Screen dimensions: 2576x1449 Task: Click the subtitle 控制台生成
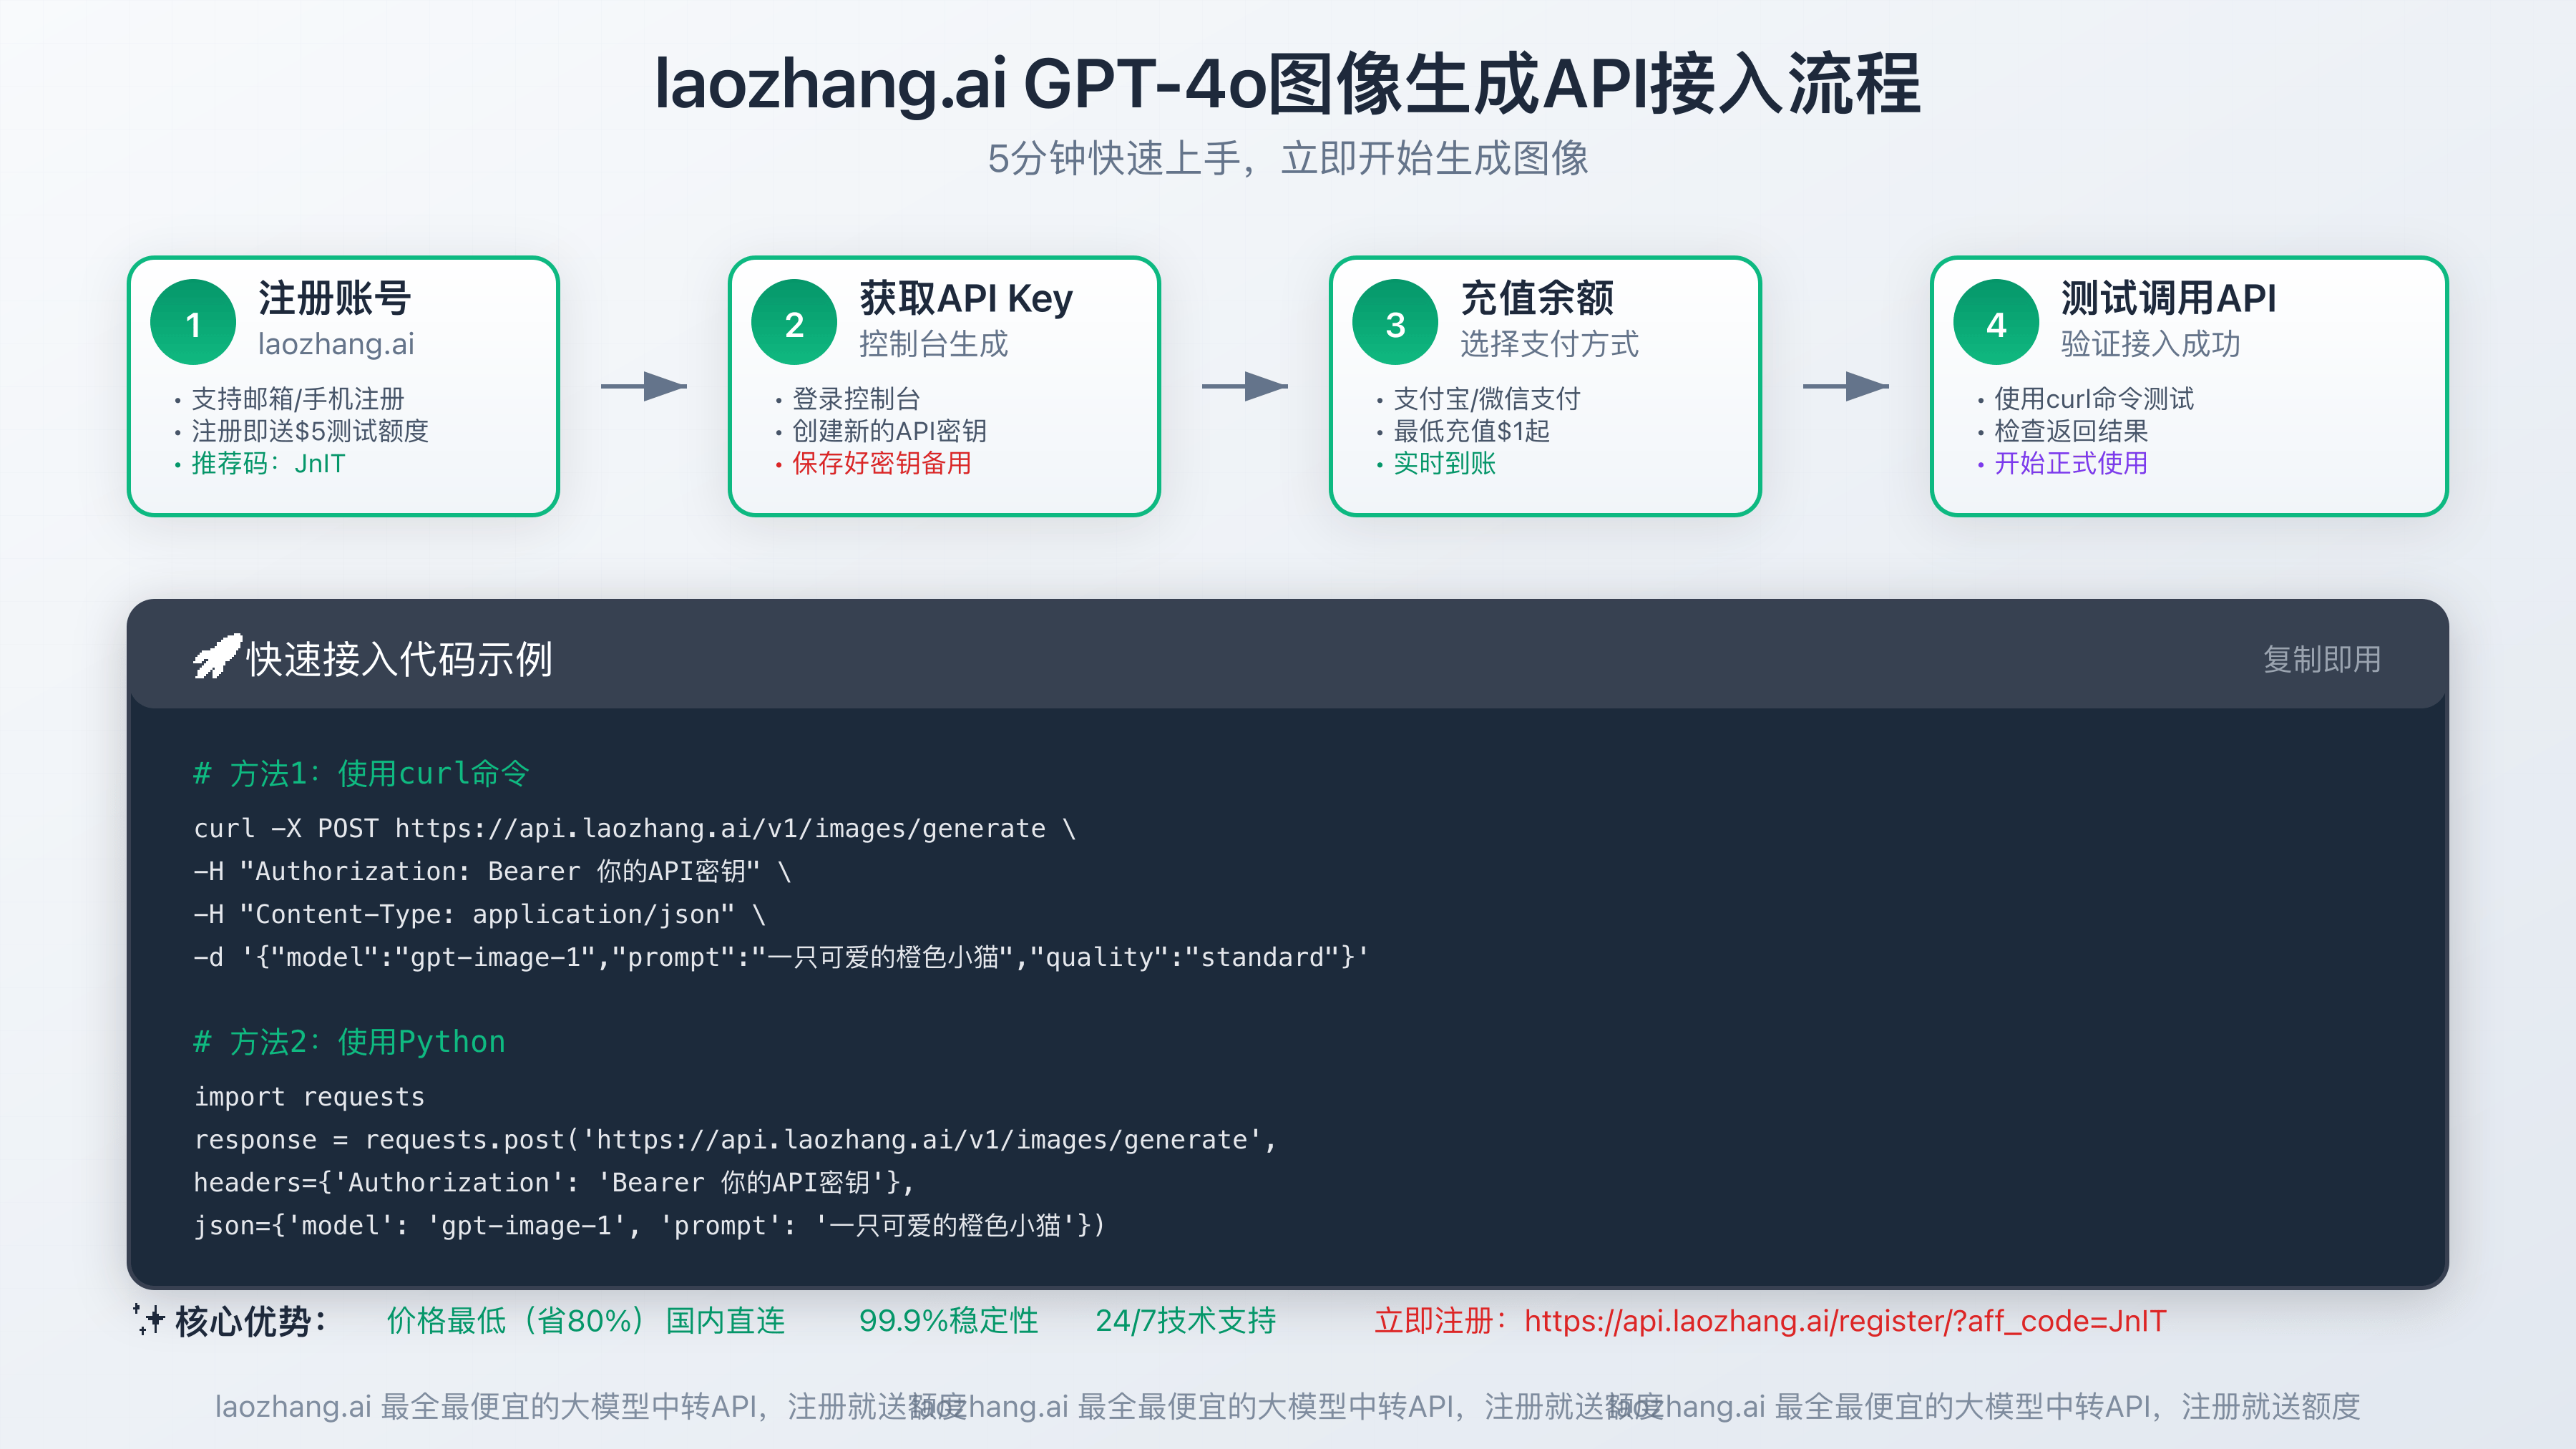933,344
